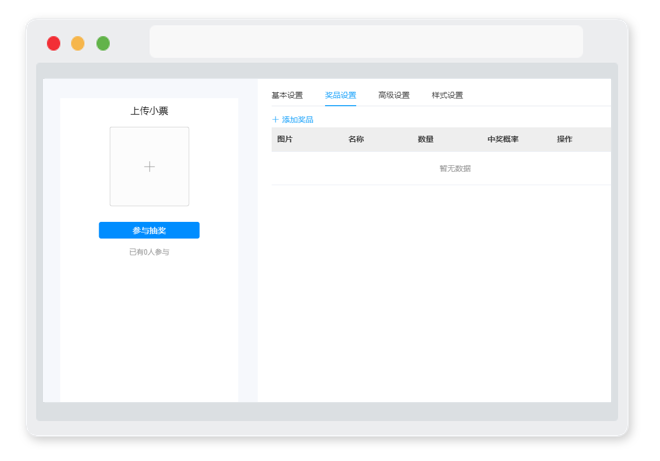
Task: Click the 已有0人参与 text
Action: pyautogui.click(x=149, y=252)
